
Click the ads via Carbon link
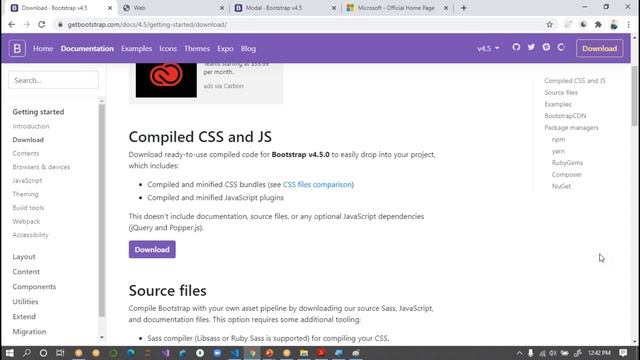(223, 86)
